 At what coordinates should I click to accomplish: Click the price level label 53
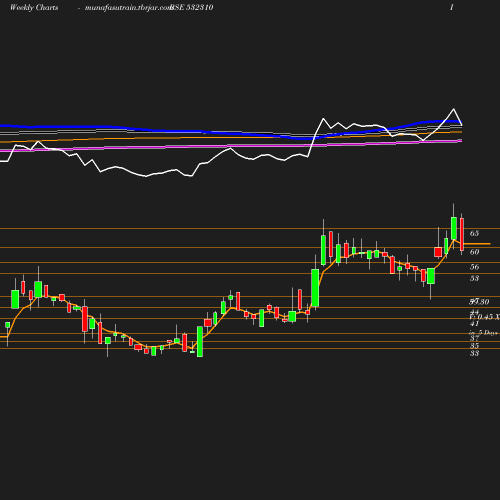(474, 278)
